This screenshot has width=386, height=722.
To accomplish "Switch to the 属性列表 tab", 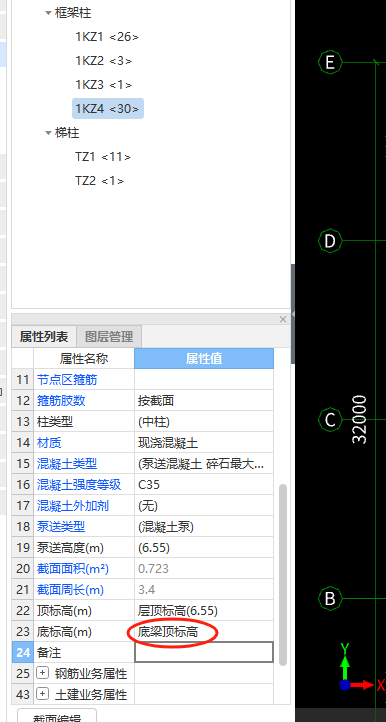I will point(44,337).
